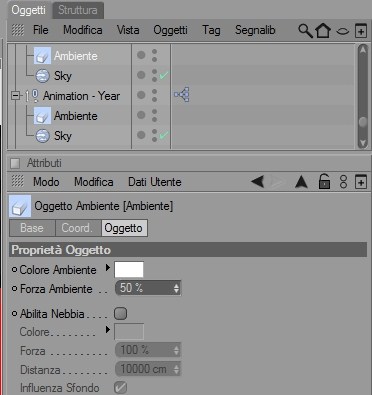Click the new panel plus icon beside lock
This screenshot has height=395, width=372.
coord(361,182)
